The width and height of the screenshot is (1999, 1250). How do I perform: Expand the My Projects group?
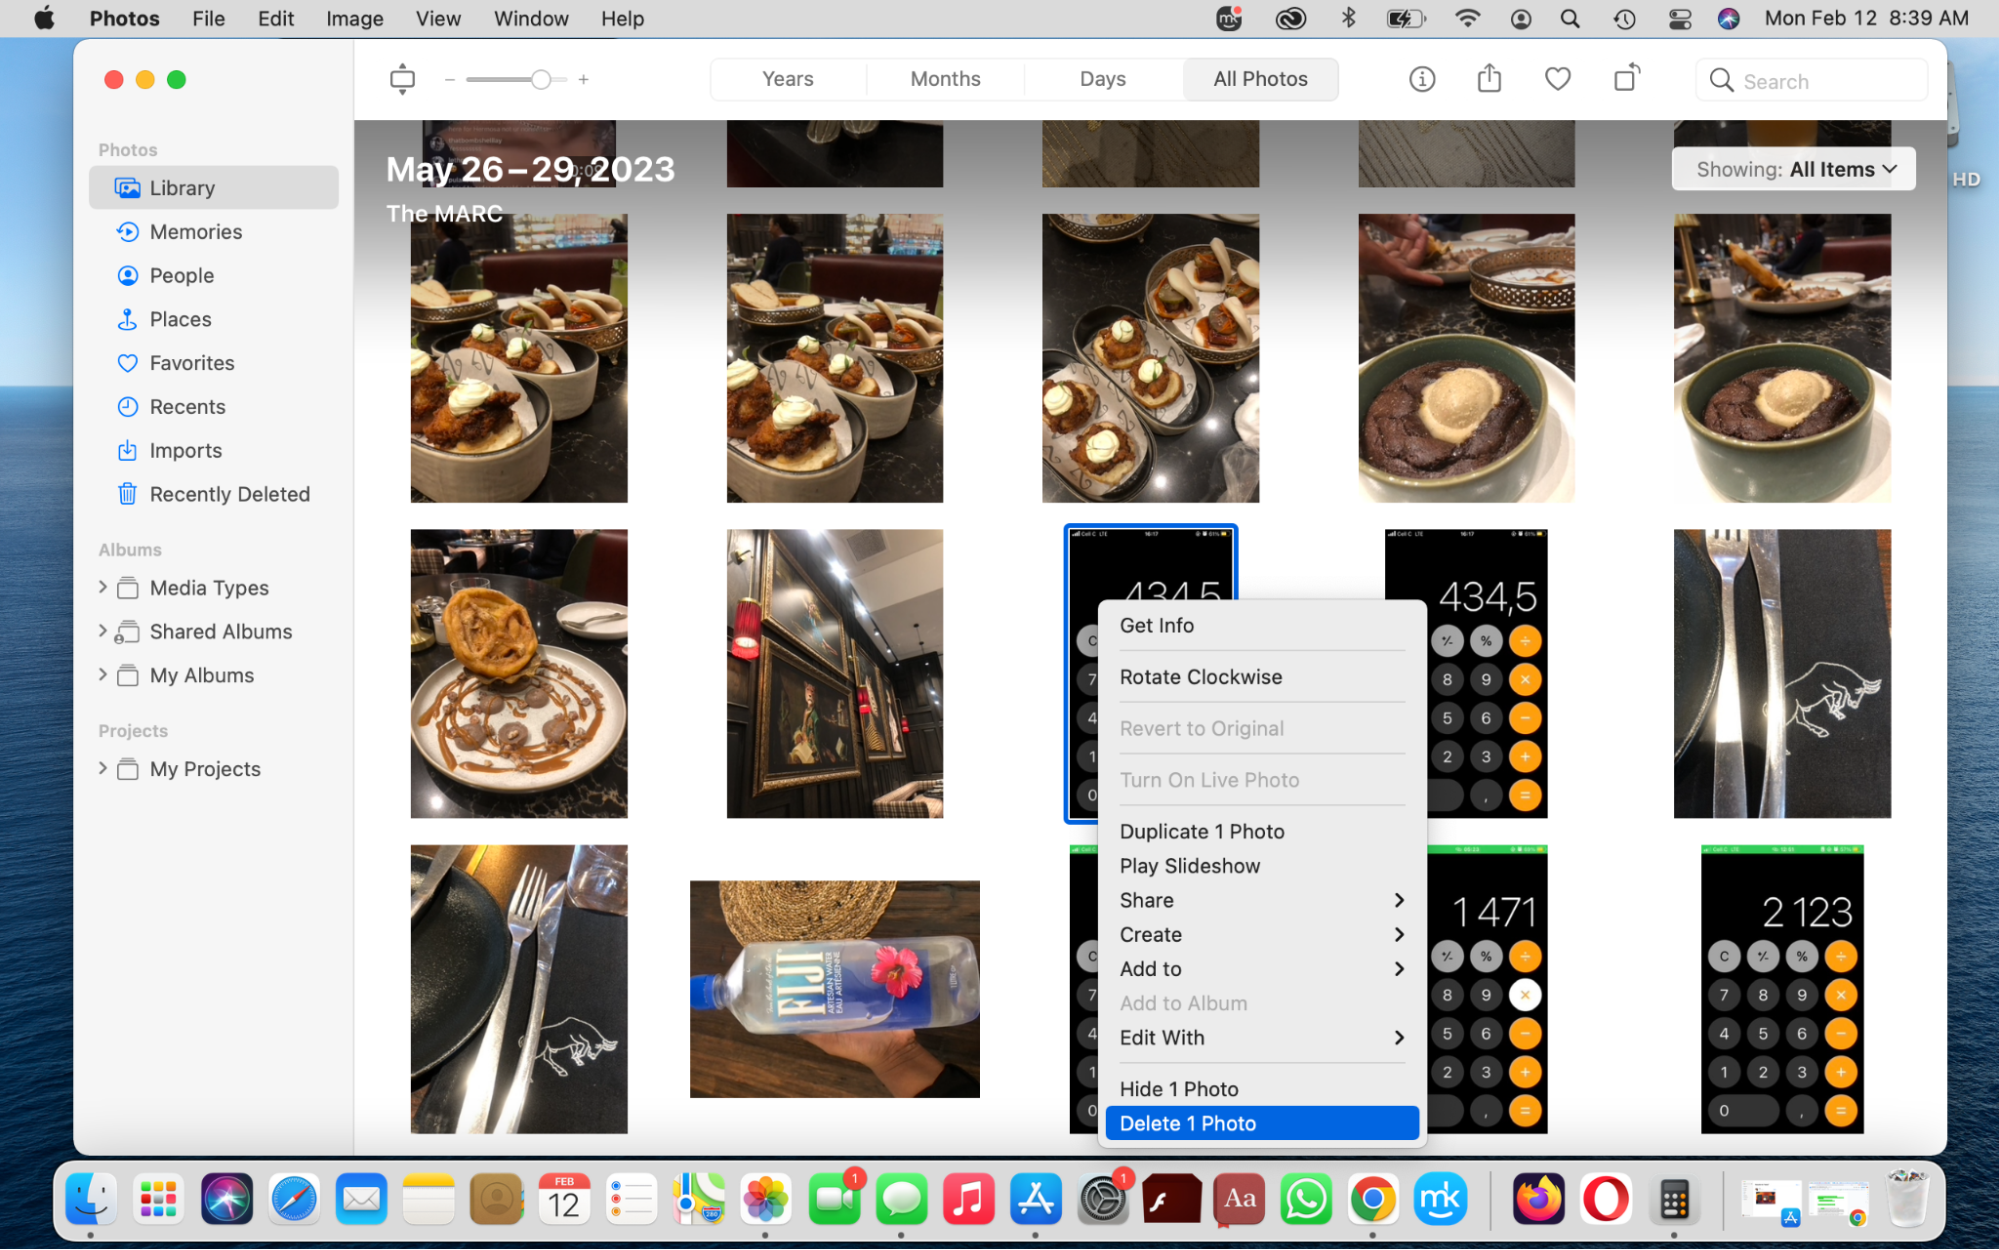pos(102,769)
